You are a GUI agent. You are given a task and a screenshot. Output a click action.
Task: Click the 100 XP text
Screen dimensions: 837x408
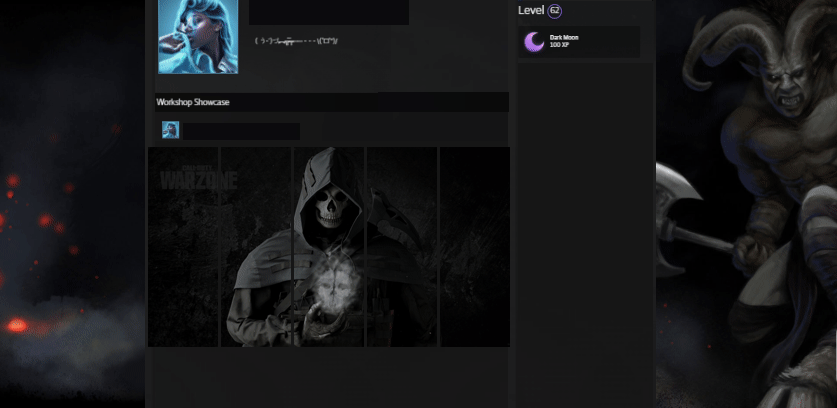pos(559,45)
